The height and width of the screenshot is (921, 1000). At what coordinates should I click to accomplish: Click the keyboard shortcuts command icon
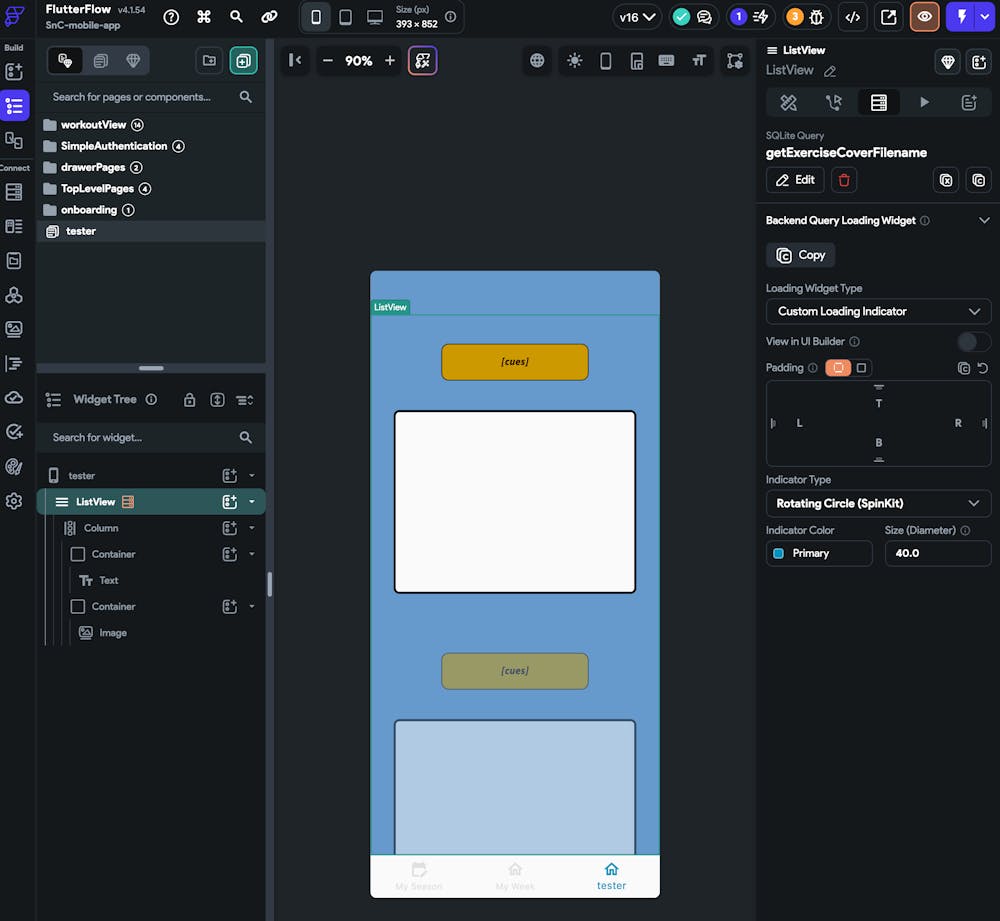204,17
